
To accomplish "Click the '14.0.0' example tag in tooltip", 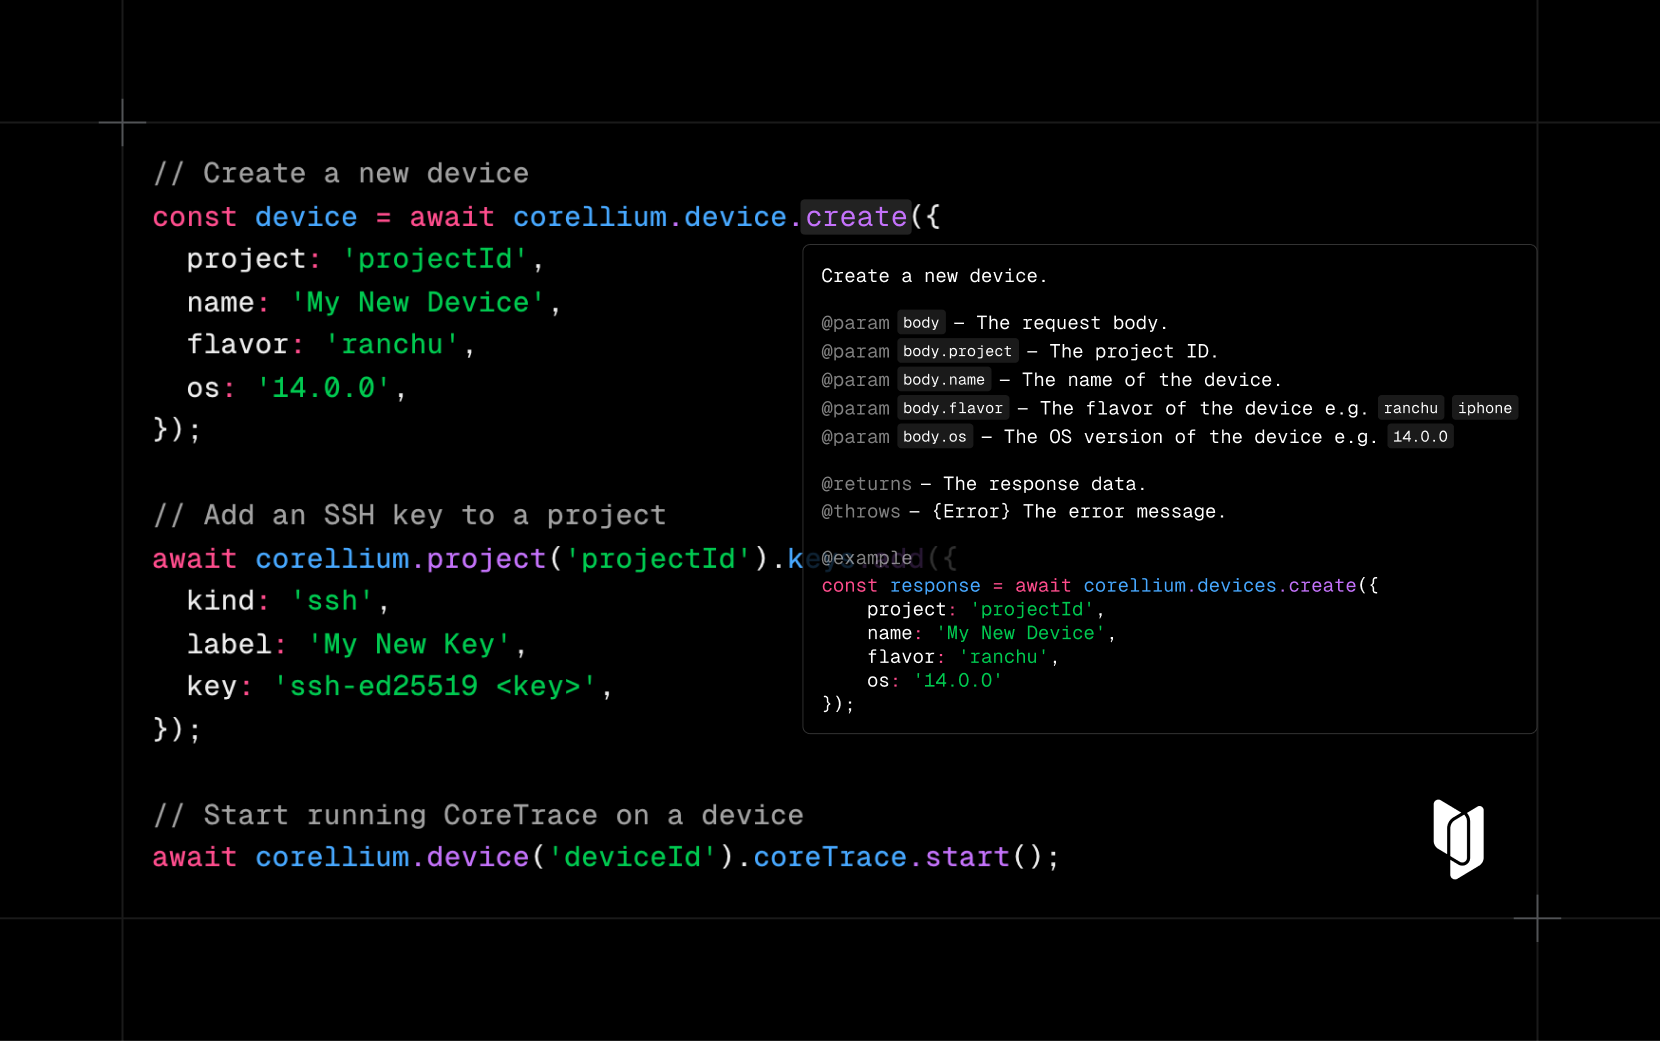I will [1420, 437].
